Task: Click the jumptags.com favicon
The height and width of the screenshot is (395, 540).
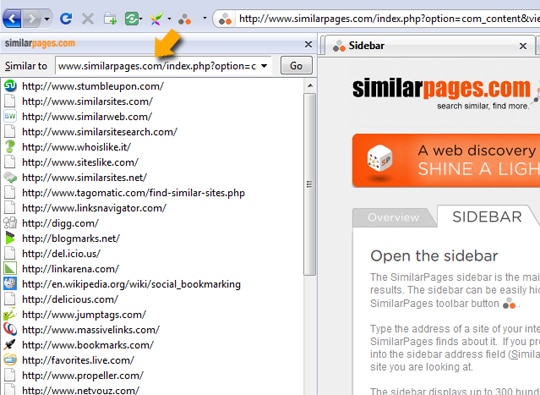Action: 10,314
